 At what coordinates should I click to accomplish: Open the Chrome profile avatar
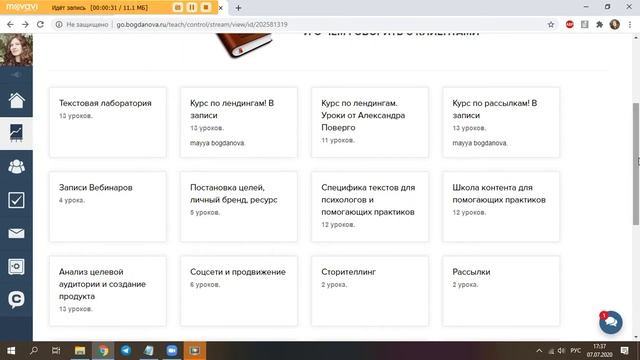click(615, 24)
